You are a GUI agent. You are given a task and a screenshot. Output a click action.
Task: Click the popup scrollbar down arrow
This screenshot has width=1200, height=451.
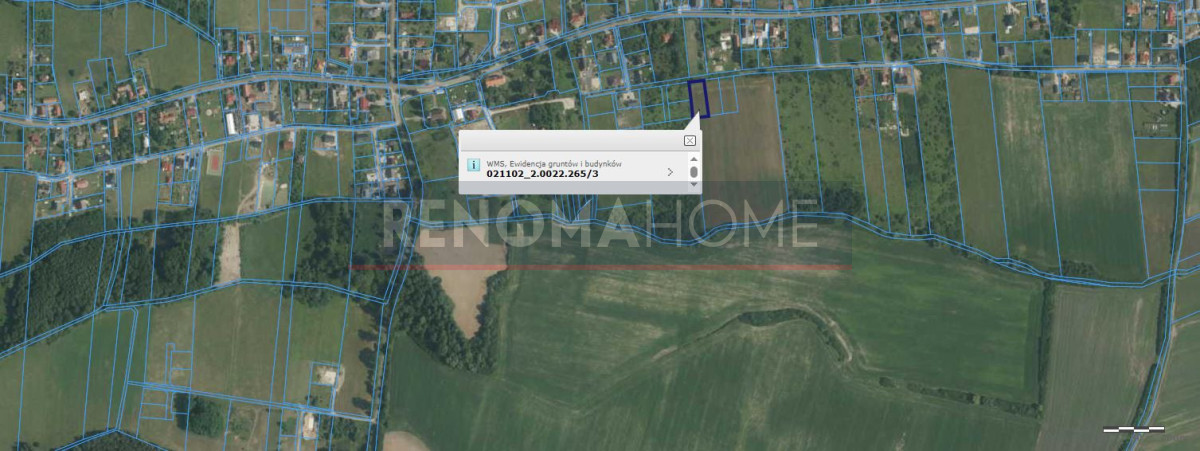click(x=693, y=184)
